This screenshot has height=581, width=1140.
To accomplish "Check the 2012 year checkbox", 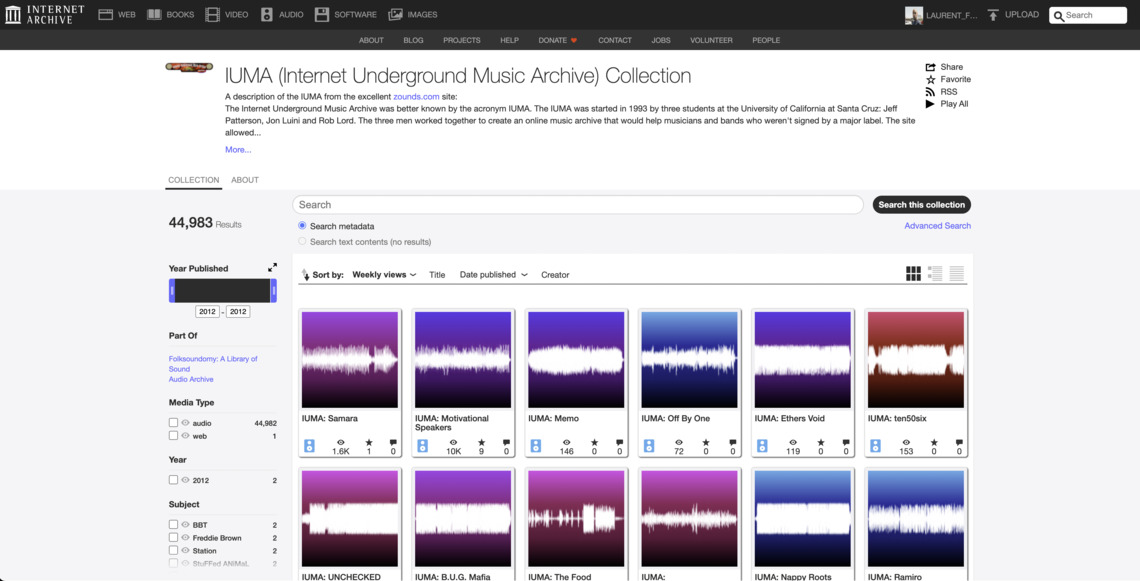I will point(173,480).
